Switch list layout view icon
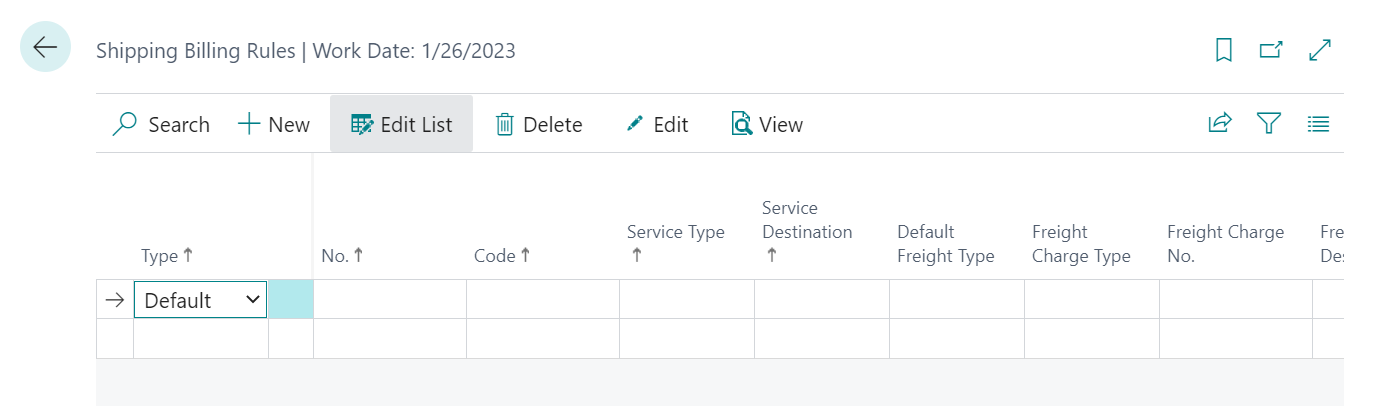Image resolution: width=1396 pixels, height=406 pixels. click(x=1318, y=124)
